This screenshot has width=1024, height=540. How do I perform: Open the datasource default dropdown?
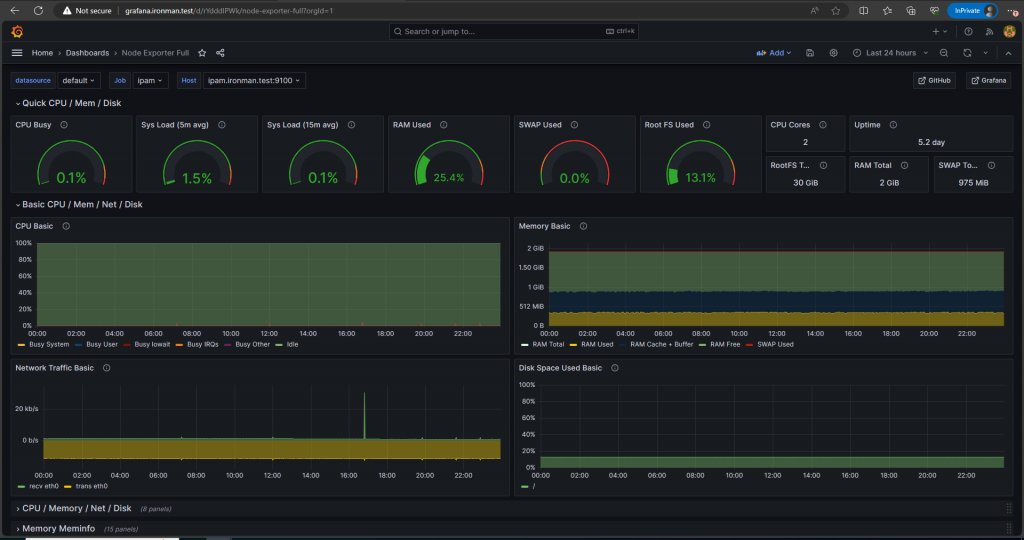tap(79, 80)
